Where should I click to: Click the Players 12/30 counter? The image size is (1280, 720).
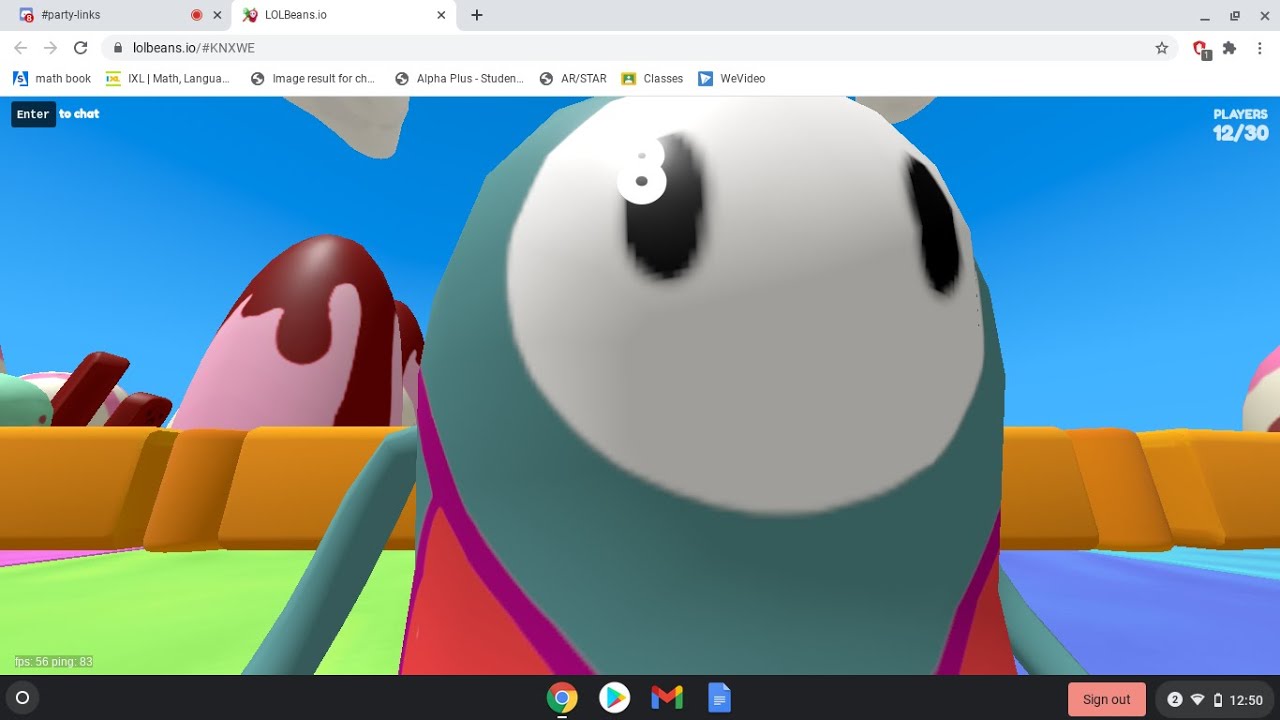pyautogui.click(x=1240, y=125)
